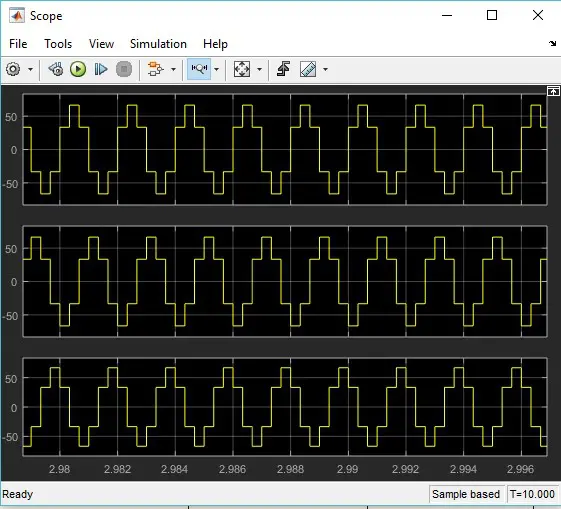
Task: Open the Configuration Properties gear icon
Action: 13,69
